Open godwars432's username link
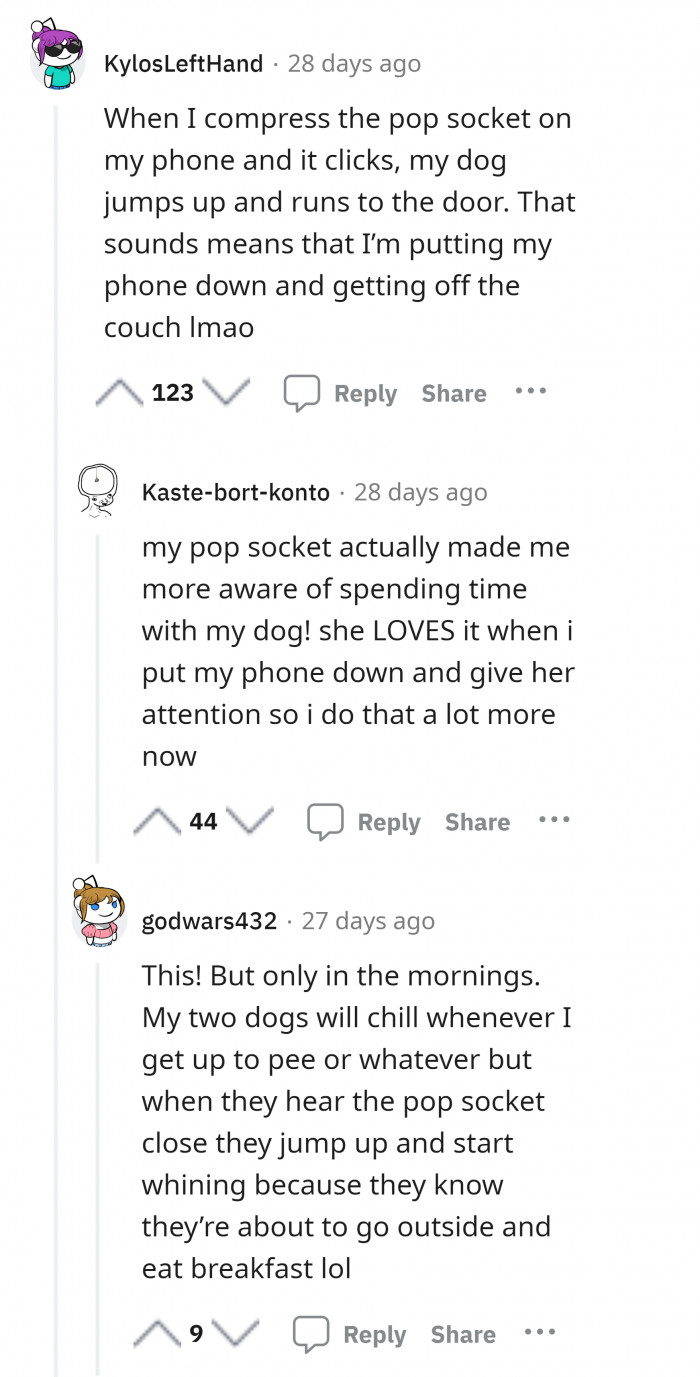Image resolution: width=700 pixels, height=1377 pixels. 209,920
